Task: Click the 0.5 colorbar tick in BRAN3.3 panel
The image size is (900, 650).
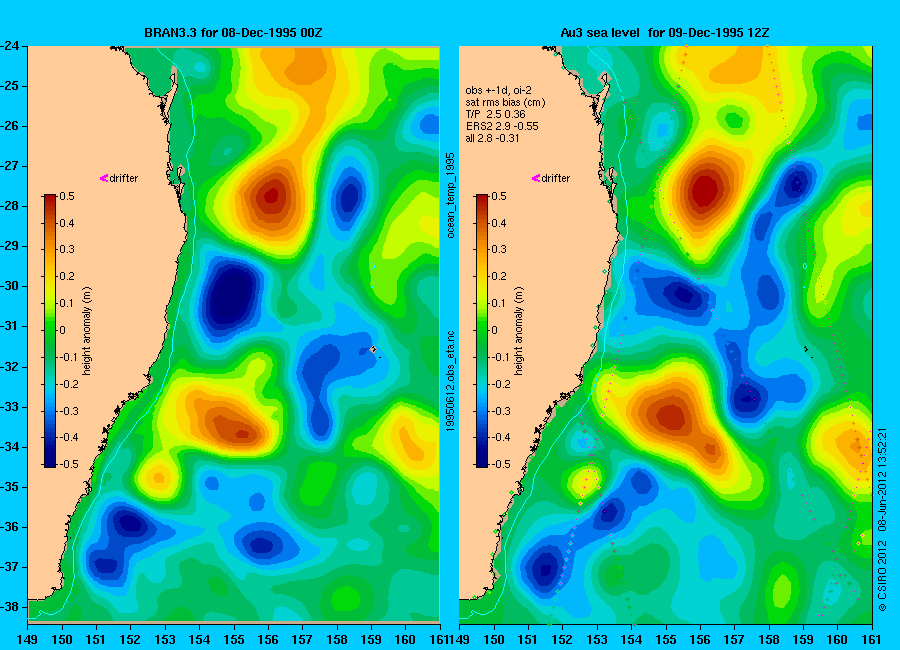Action: pyautogui.click(x=67, y=196)
